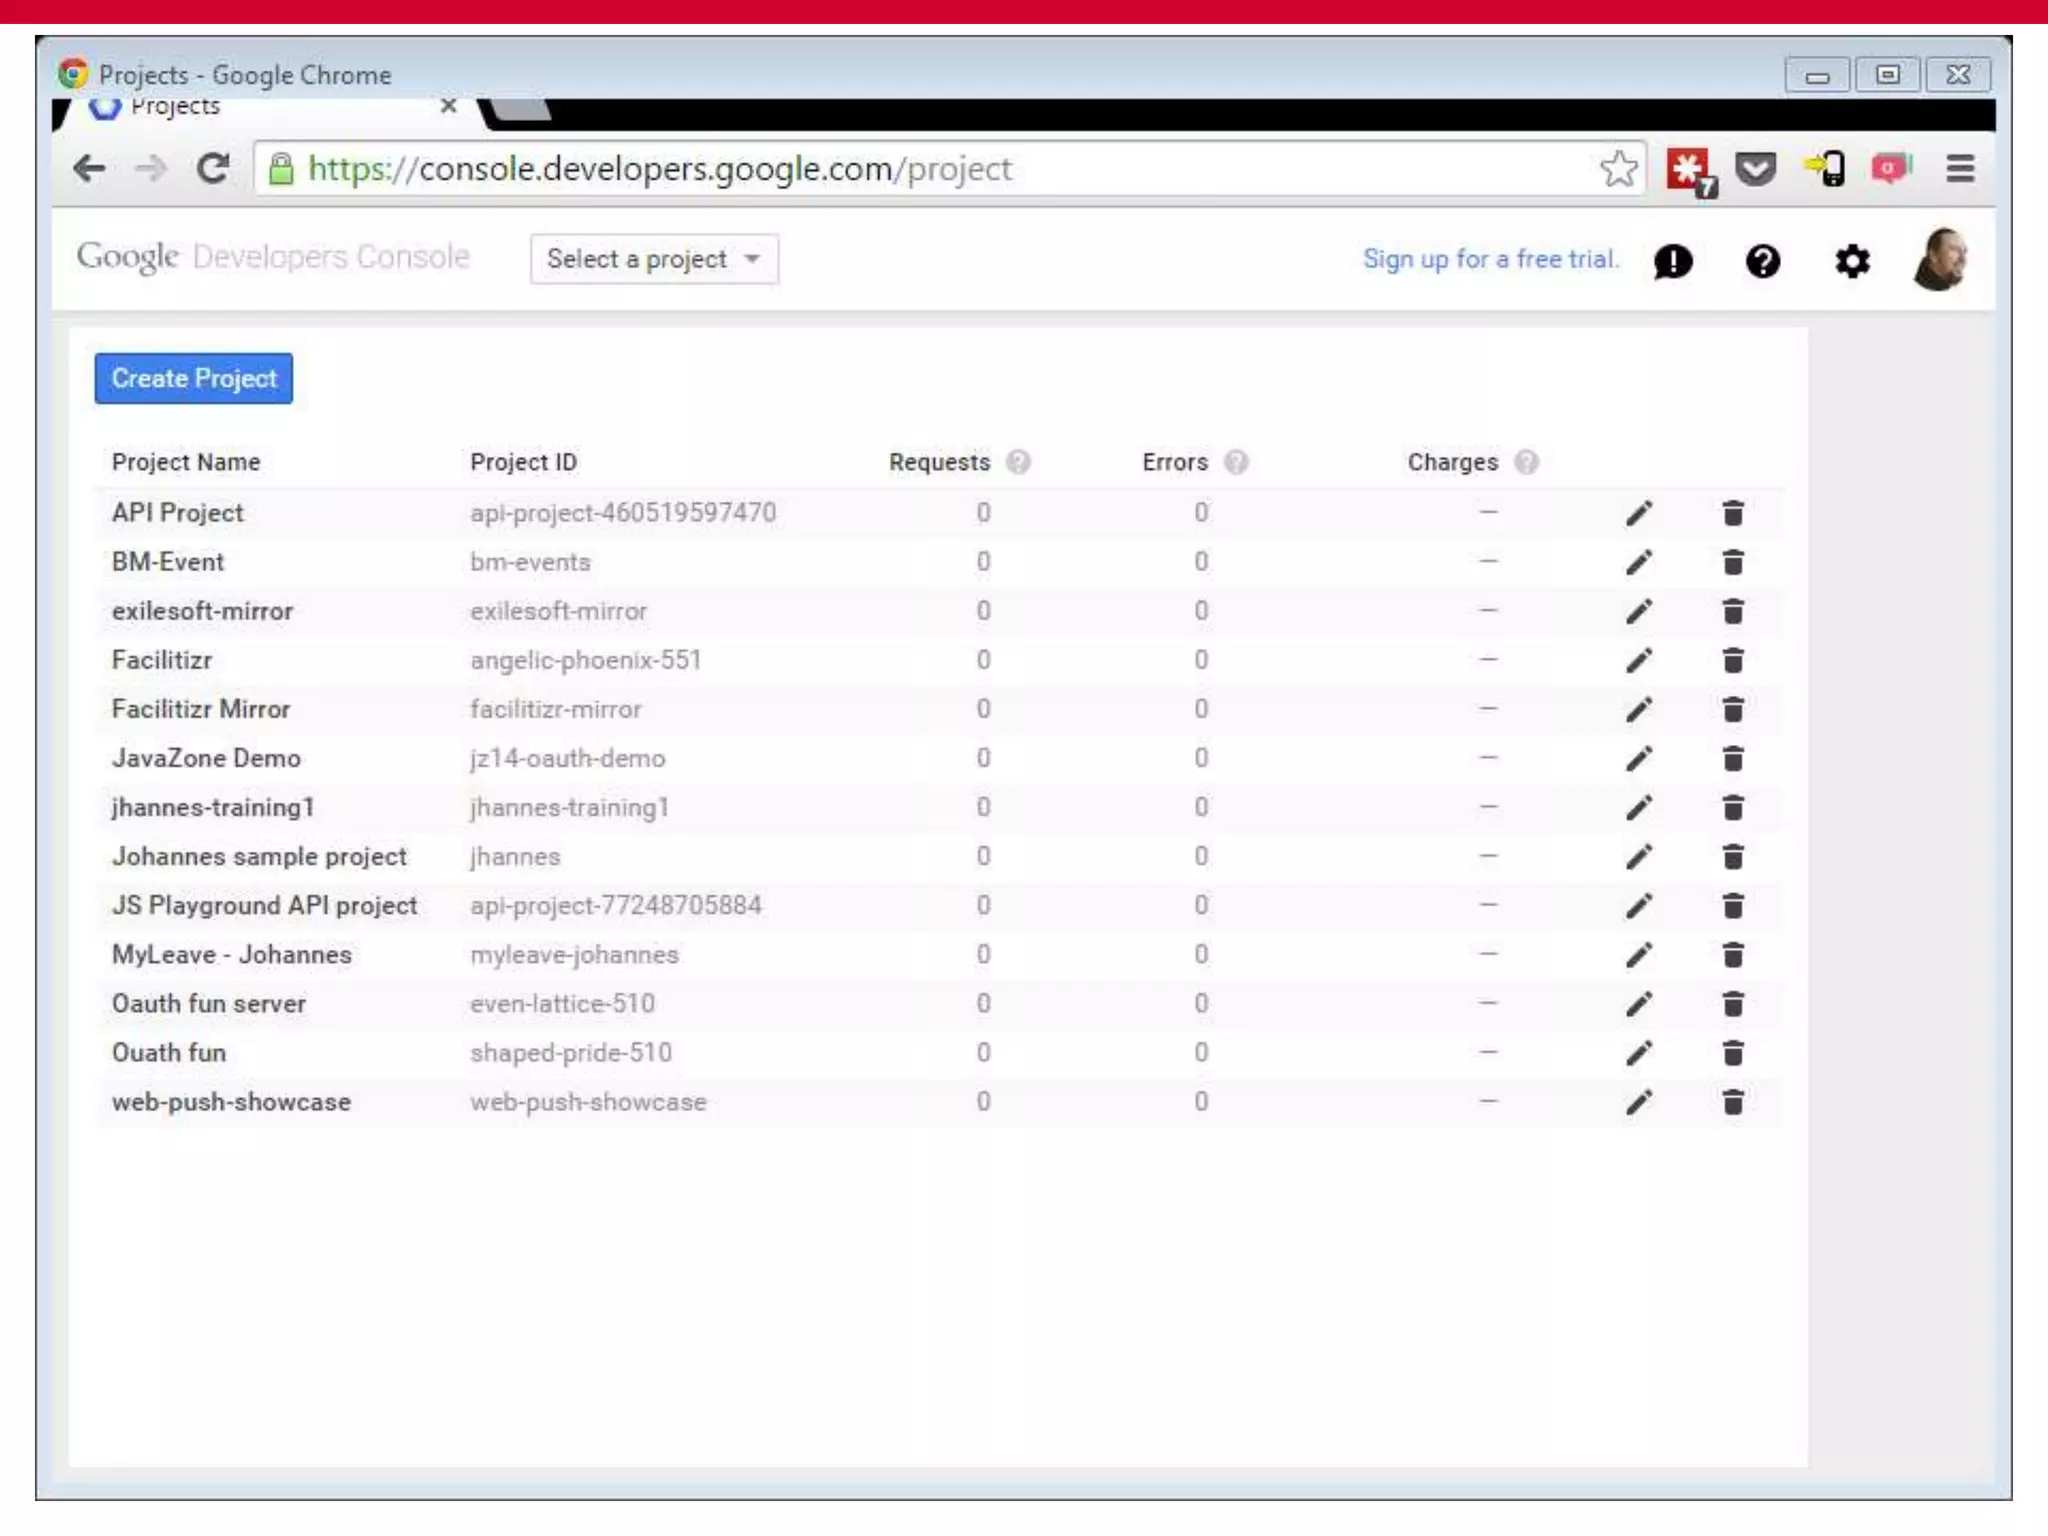Open the settings gear in console header
Screen dimensions: 2048x1536
pyautogui.click(x=1852, y=261)
